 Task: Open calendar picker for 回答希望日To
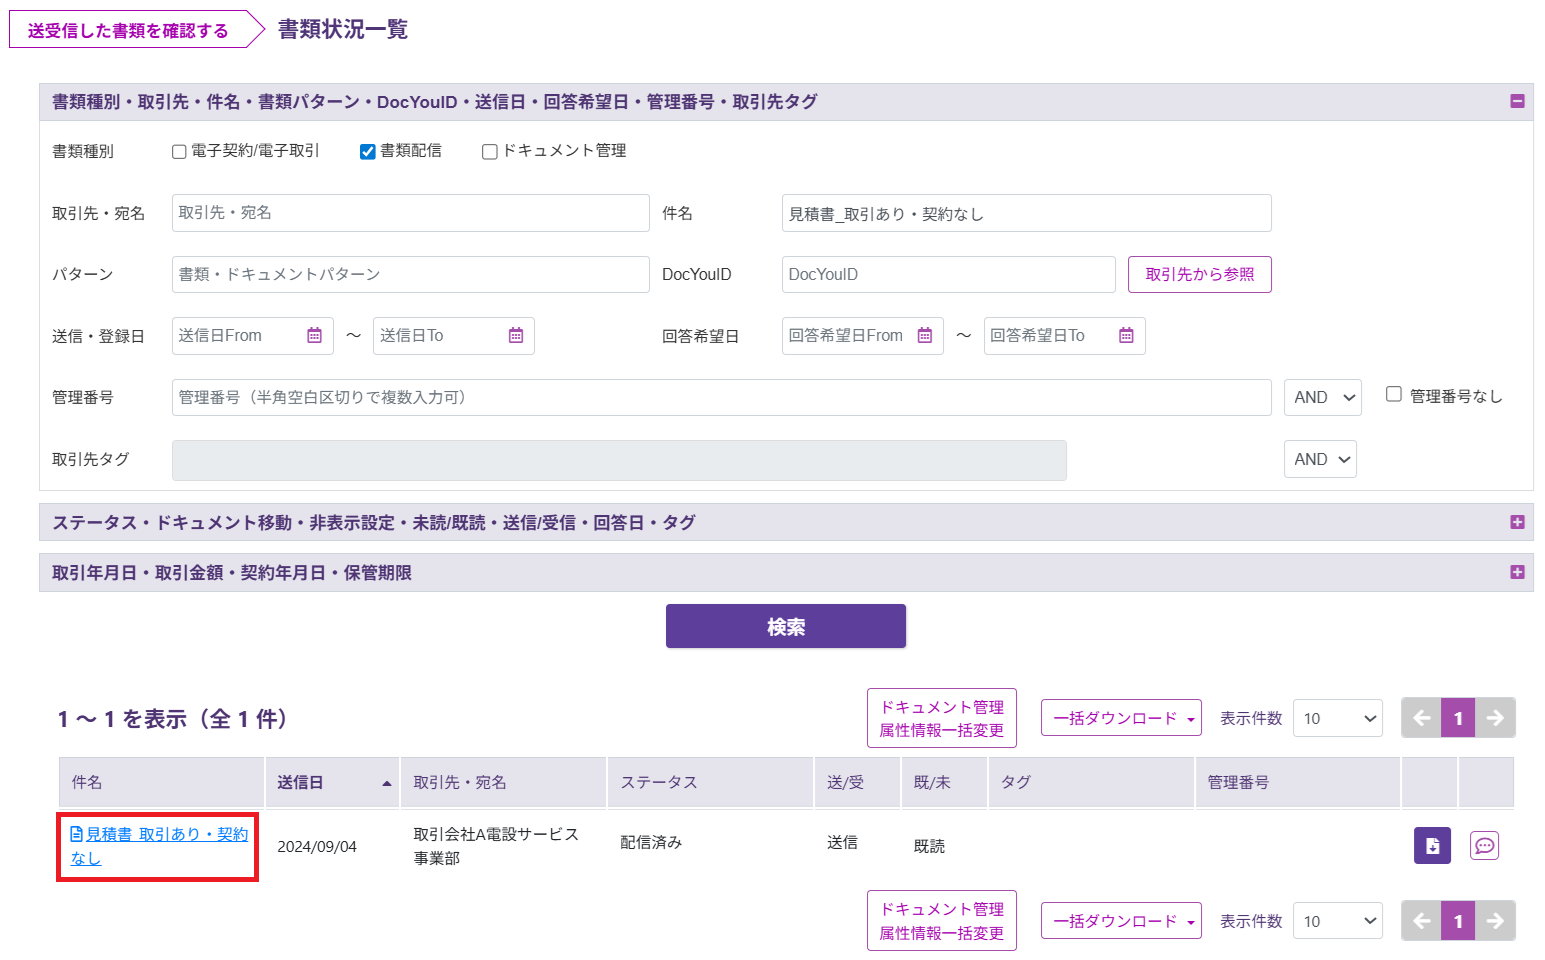click(1126, 336)
